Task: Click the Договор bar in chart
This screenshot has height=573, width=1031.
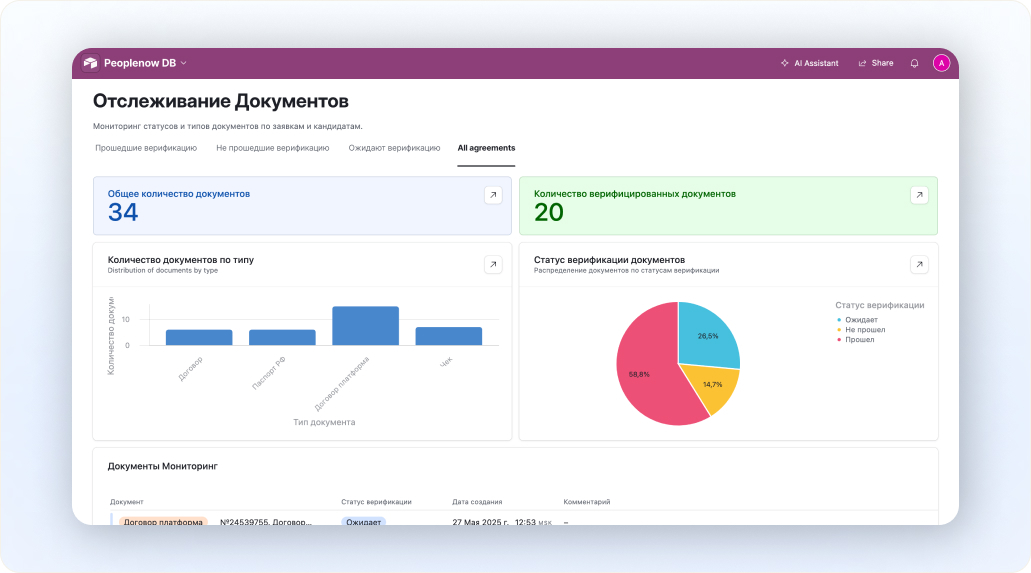Action: click(x=199, y=337)
